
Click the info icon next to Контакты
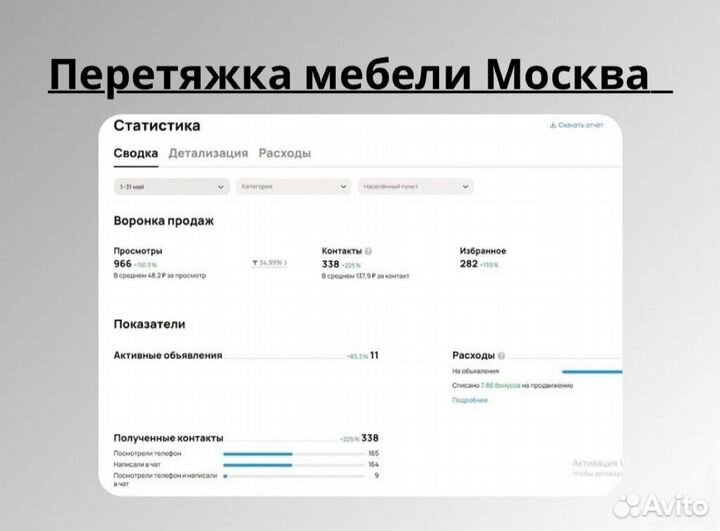click(x=368, y=251)
